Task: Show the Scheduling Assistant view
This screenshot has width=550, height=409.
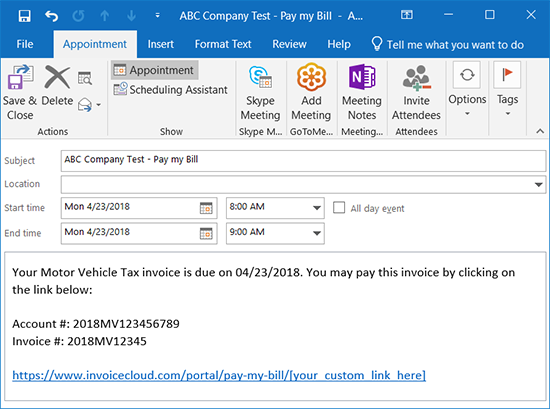Action: (170, 89)
